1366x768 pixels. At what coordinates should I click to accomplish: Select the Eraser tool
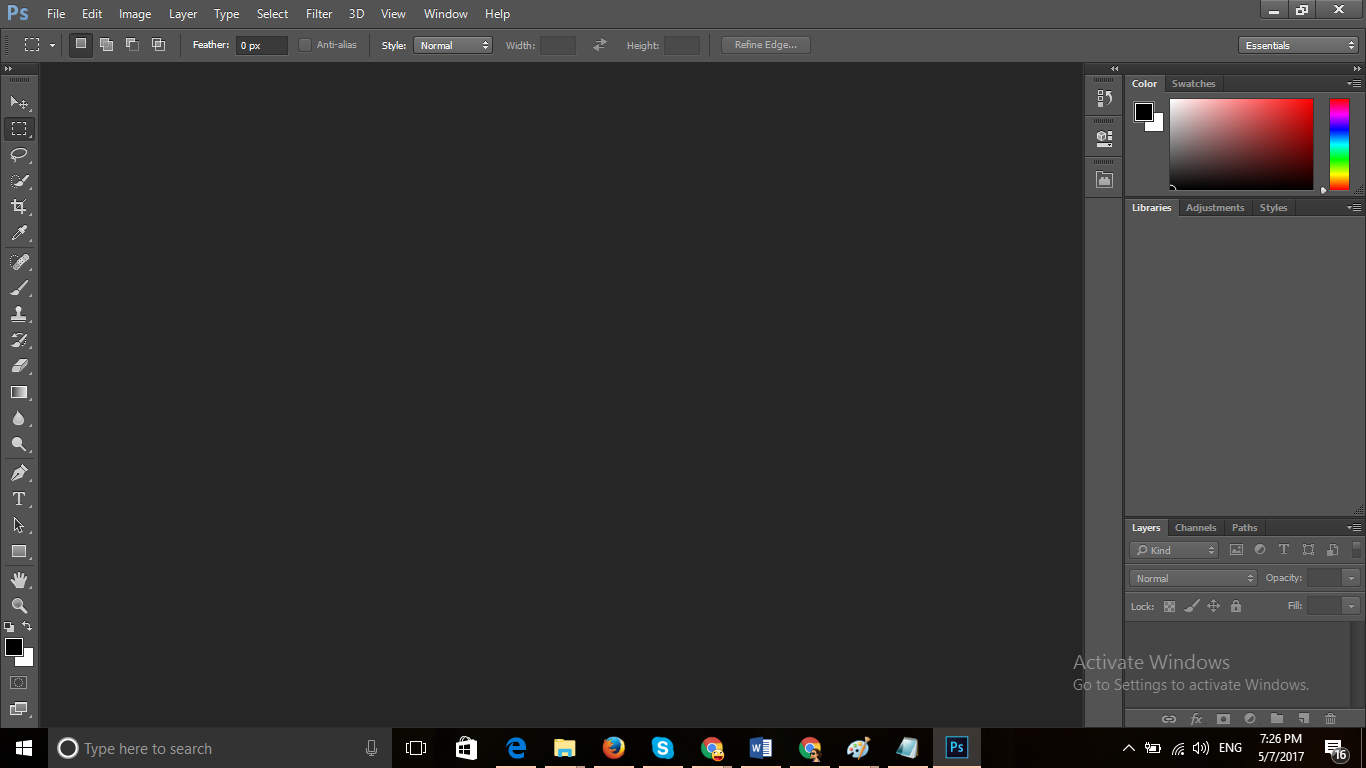coord(19,366)
